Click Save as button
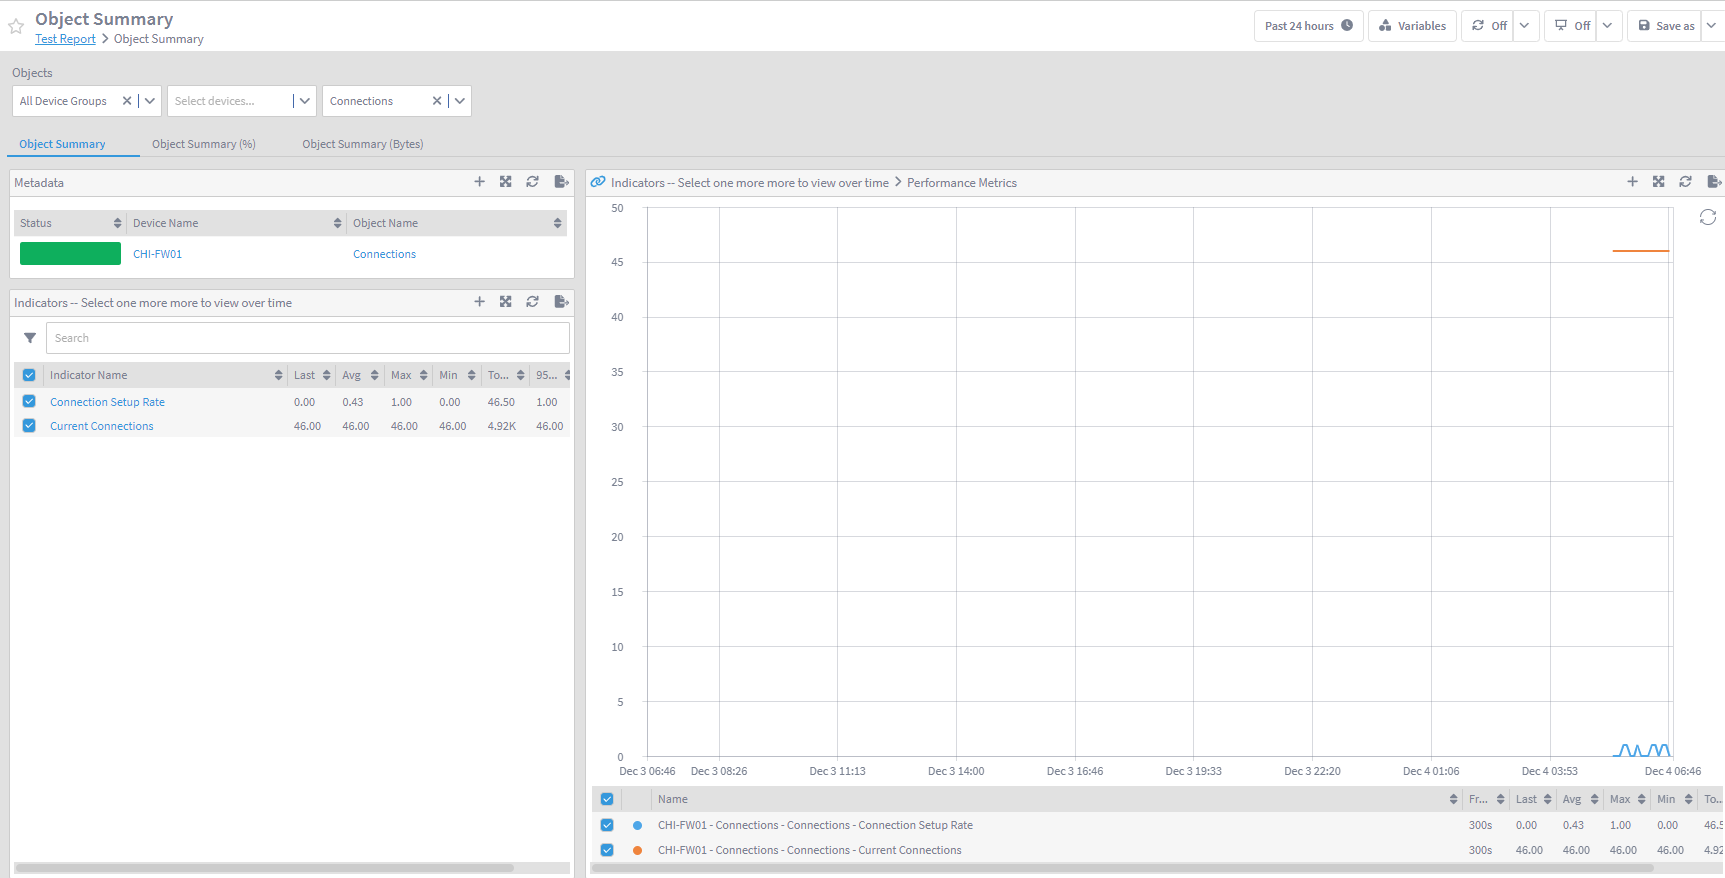The width and height of the screenshot is (1725, 878). pos(1666,26)
